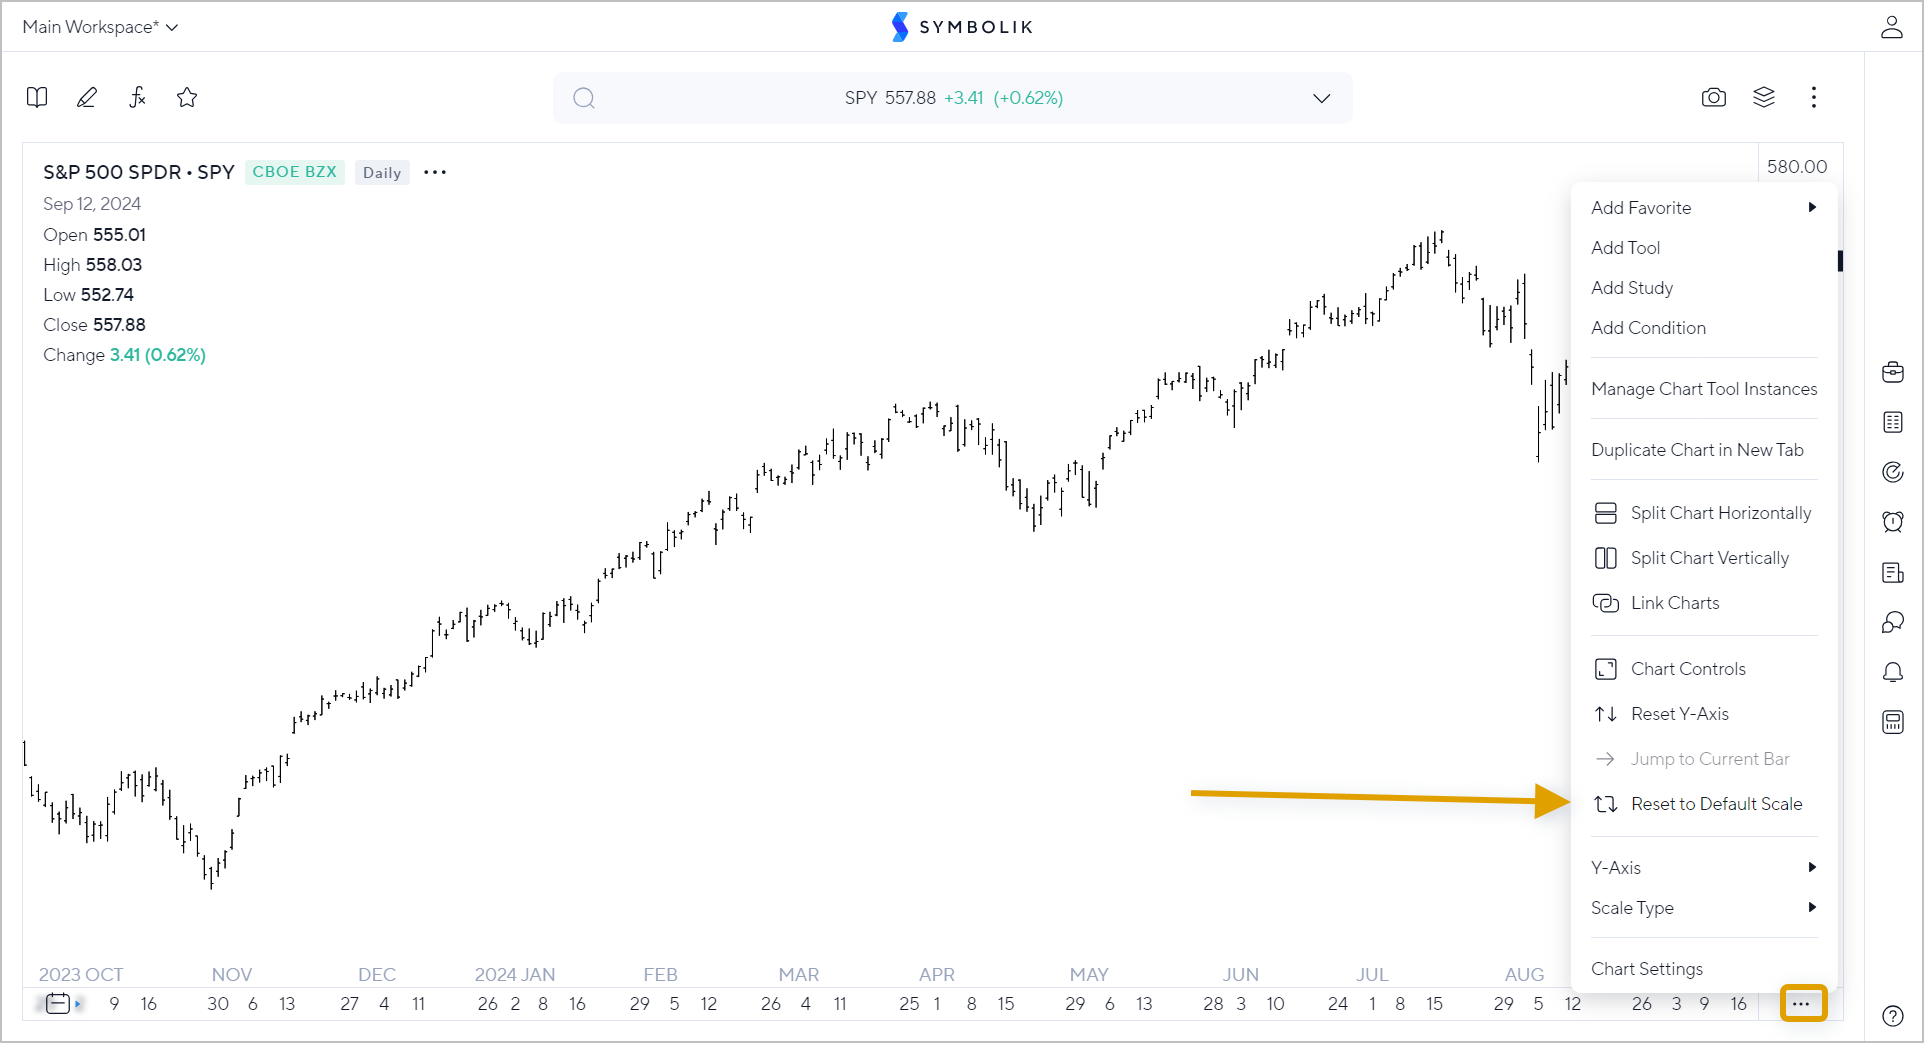Open the target radar sidebar icon
The image size is (1924, 1043).
click(x=1893, y=472)
